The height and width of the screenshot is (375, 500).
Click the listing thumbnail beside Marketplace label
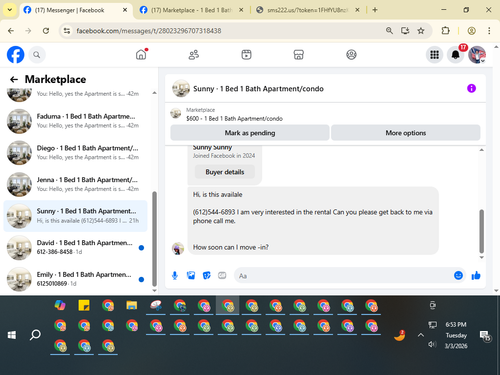176,114
